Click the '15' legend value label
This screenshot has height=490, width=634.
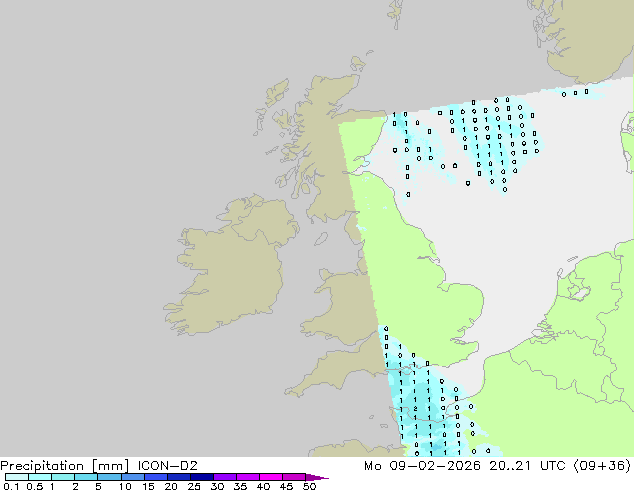pos(148,486)
